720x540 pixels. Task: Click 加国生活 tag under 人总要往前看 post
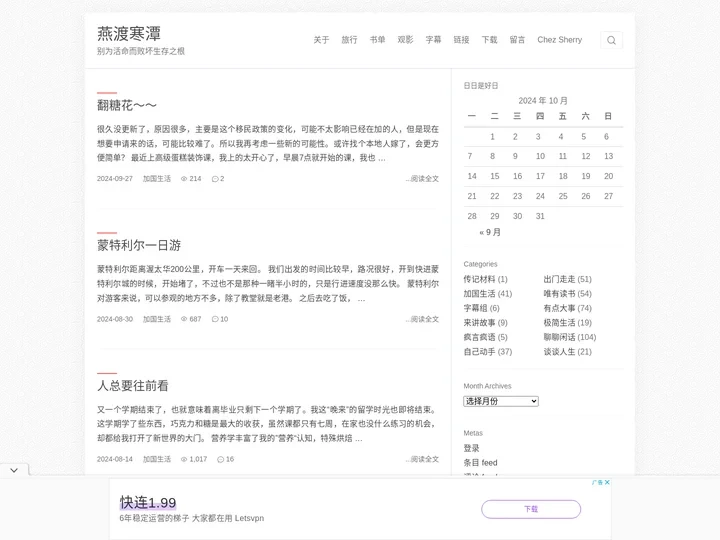pyautogui.click(x=157, y=459)
